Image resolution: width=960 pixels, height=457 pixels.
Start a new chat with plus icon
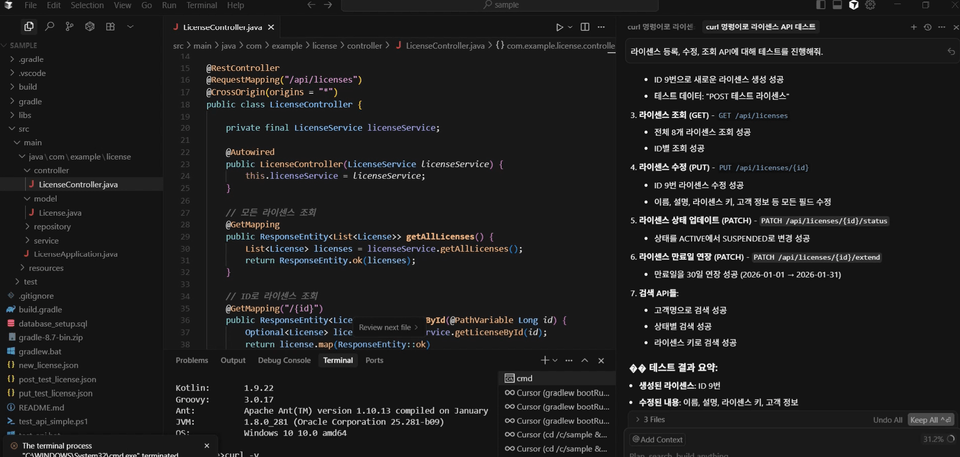pyautogui.click(x=913, y=27)
